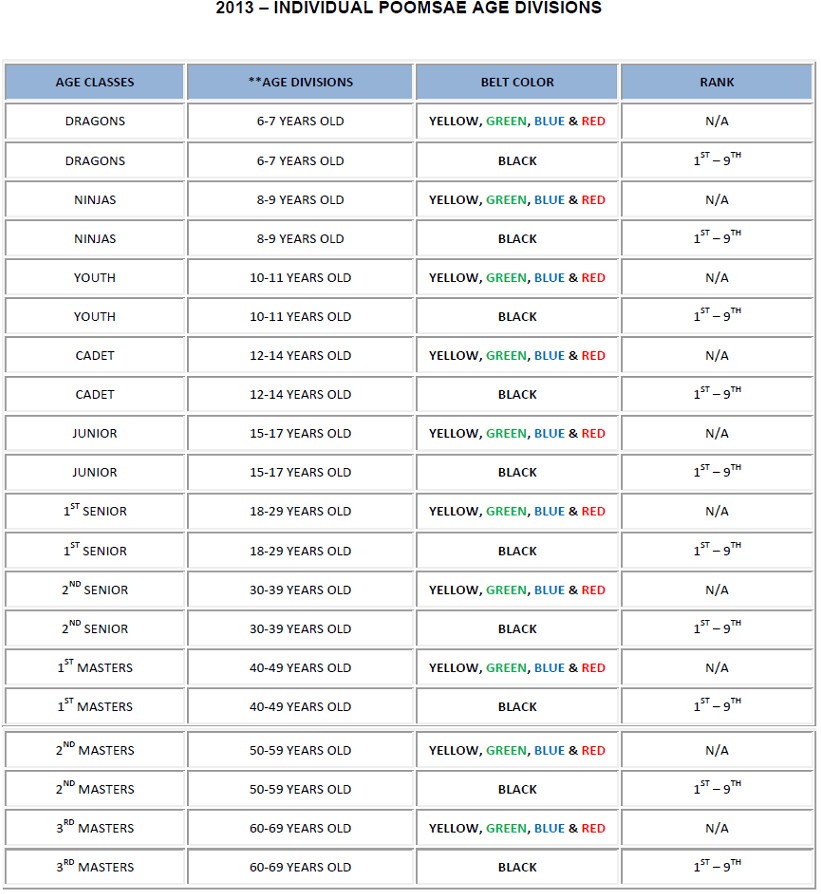The width and height of the screenshot is (821, 894).
Task: Click the 1ST–9TH rank cell in last row
Action: [717, 867]
